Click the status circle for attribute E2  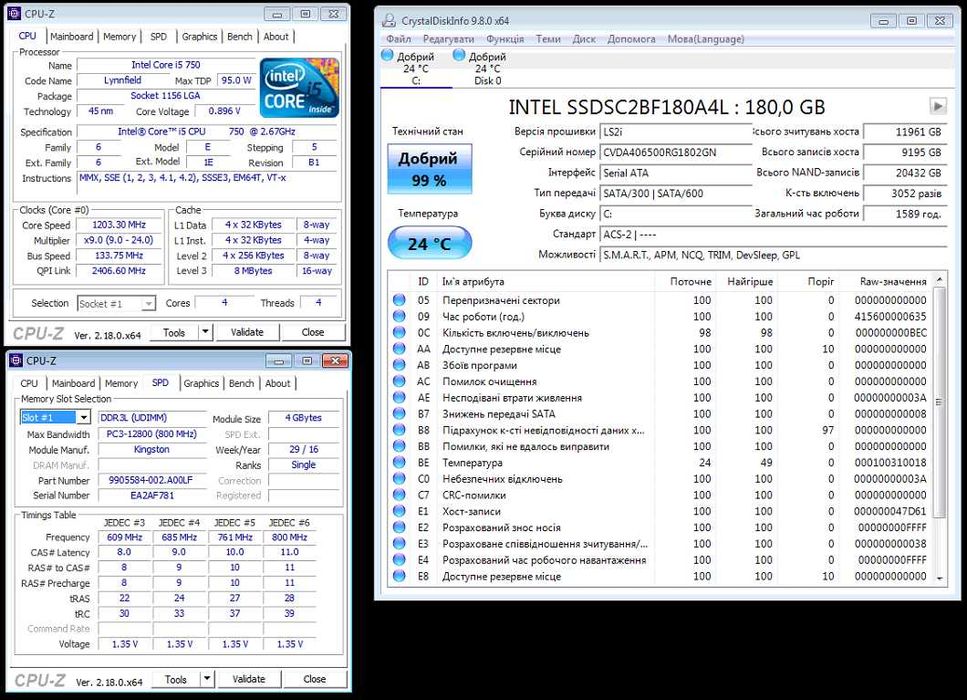(x=399, y=527)
